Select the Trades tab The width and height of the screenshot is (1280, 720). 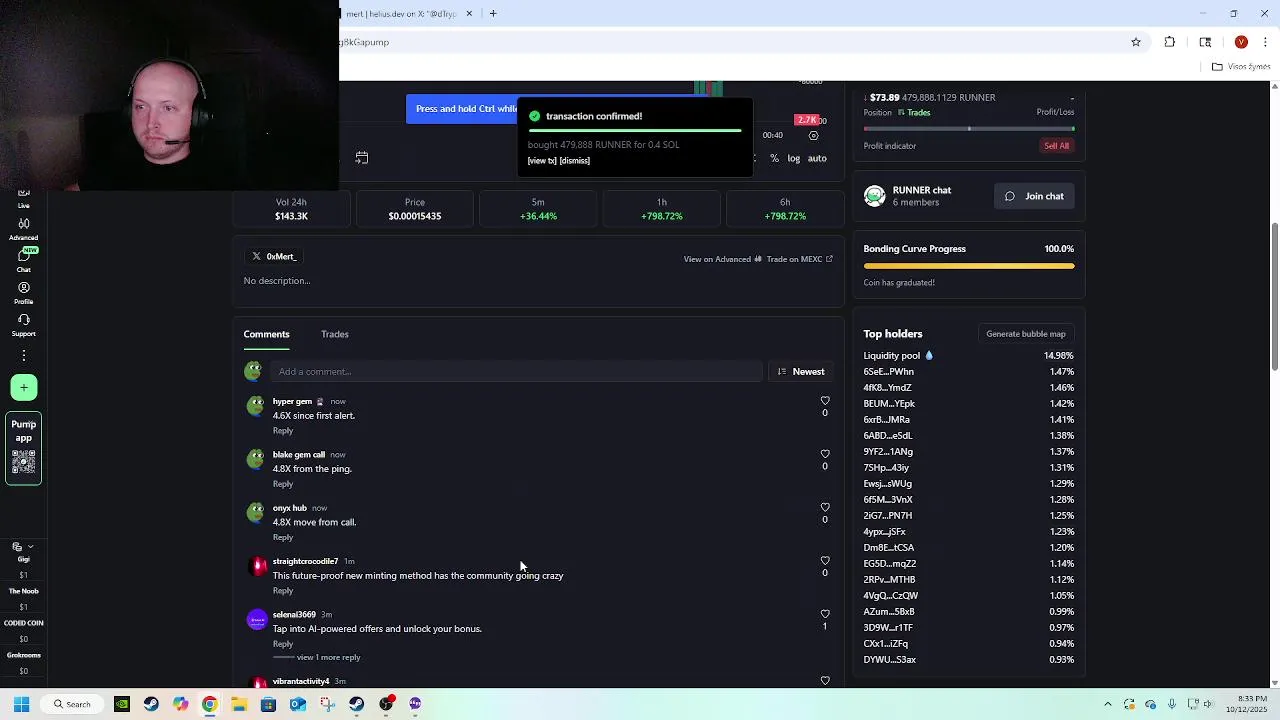[x=335, y=334]
